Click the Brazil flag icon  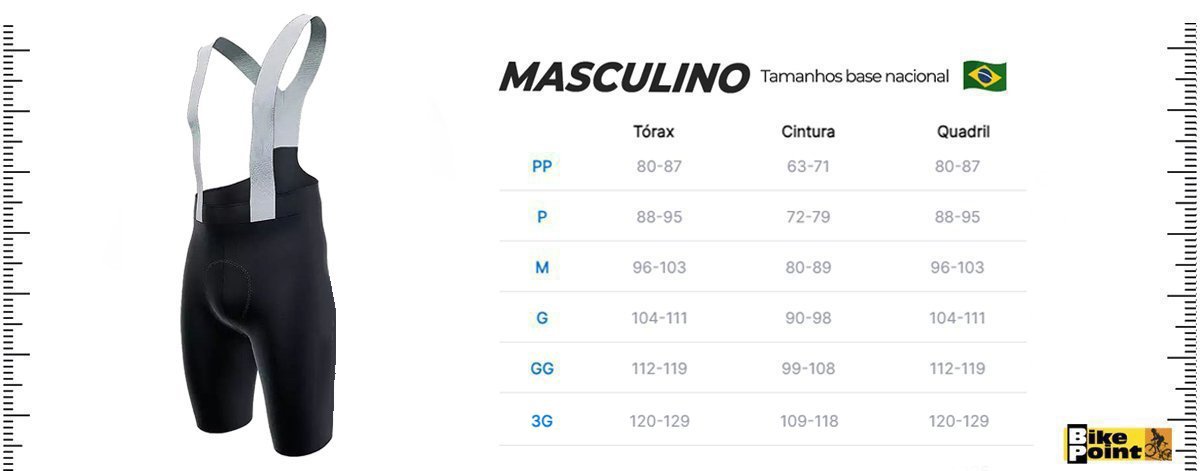coord(984,76)
